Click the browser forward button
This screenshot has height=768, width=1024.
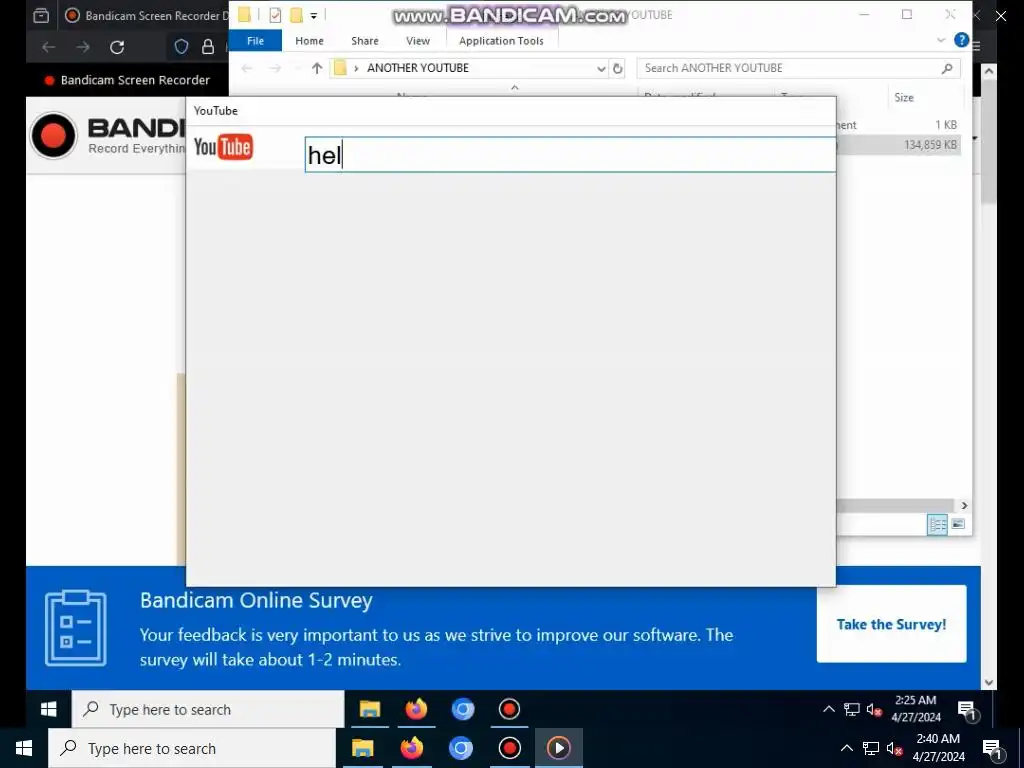click(x=82, y=47)
